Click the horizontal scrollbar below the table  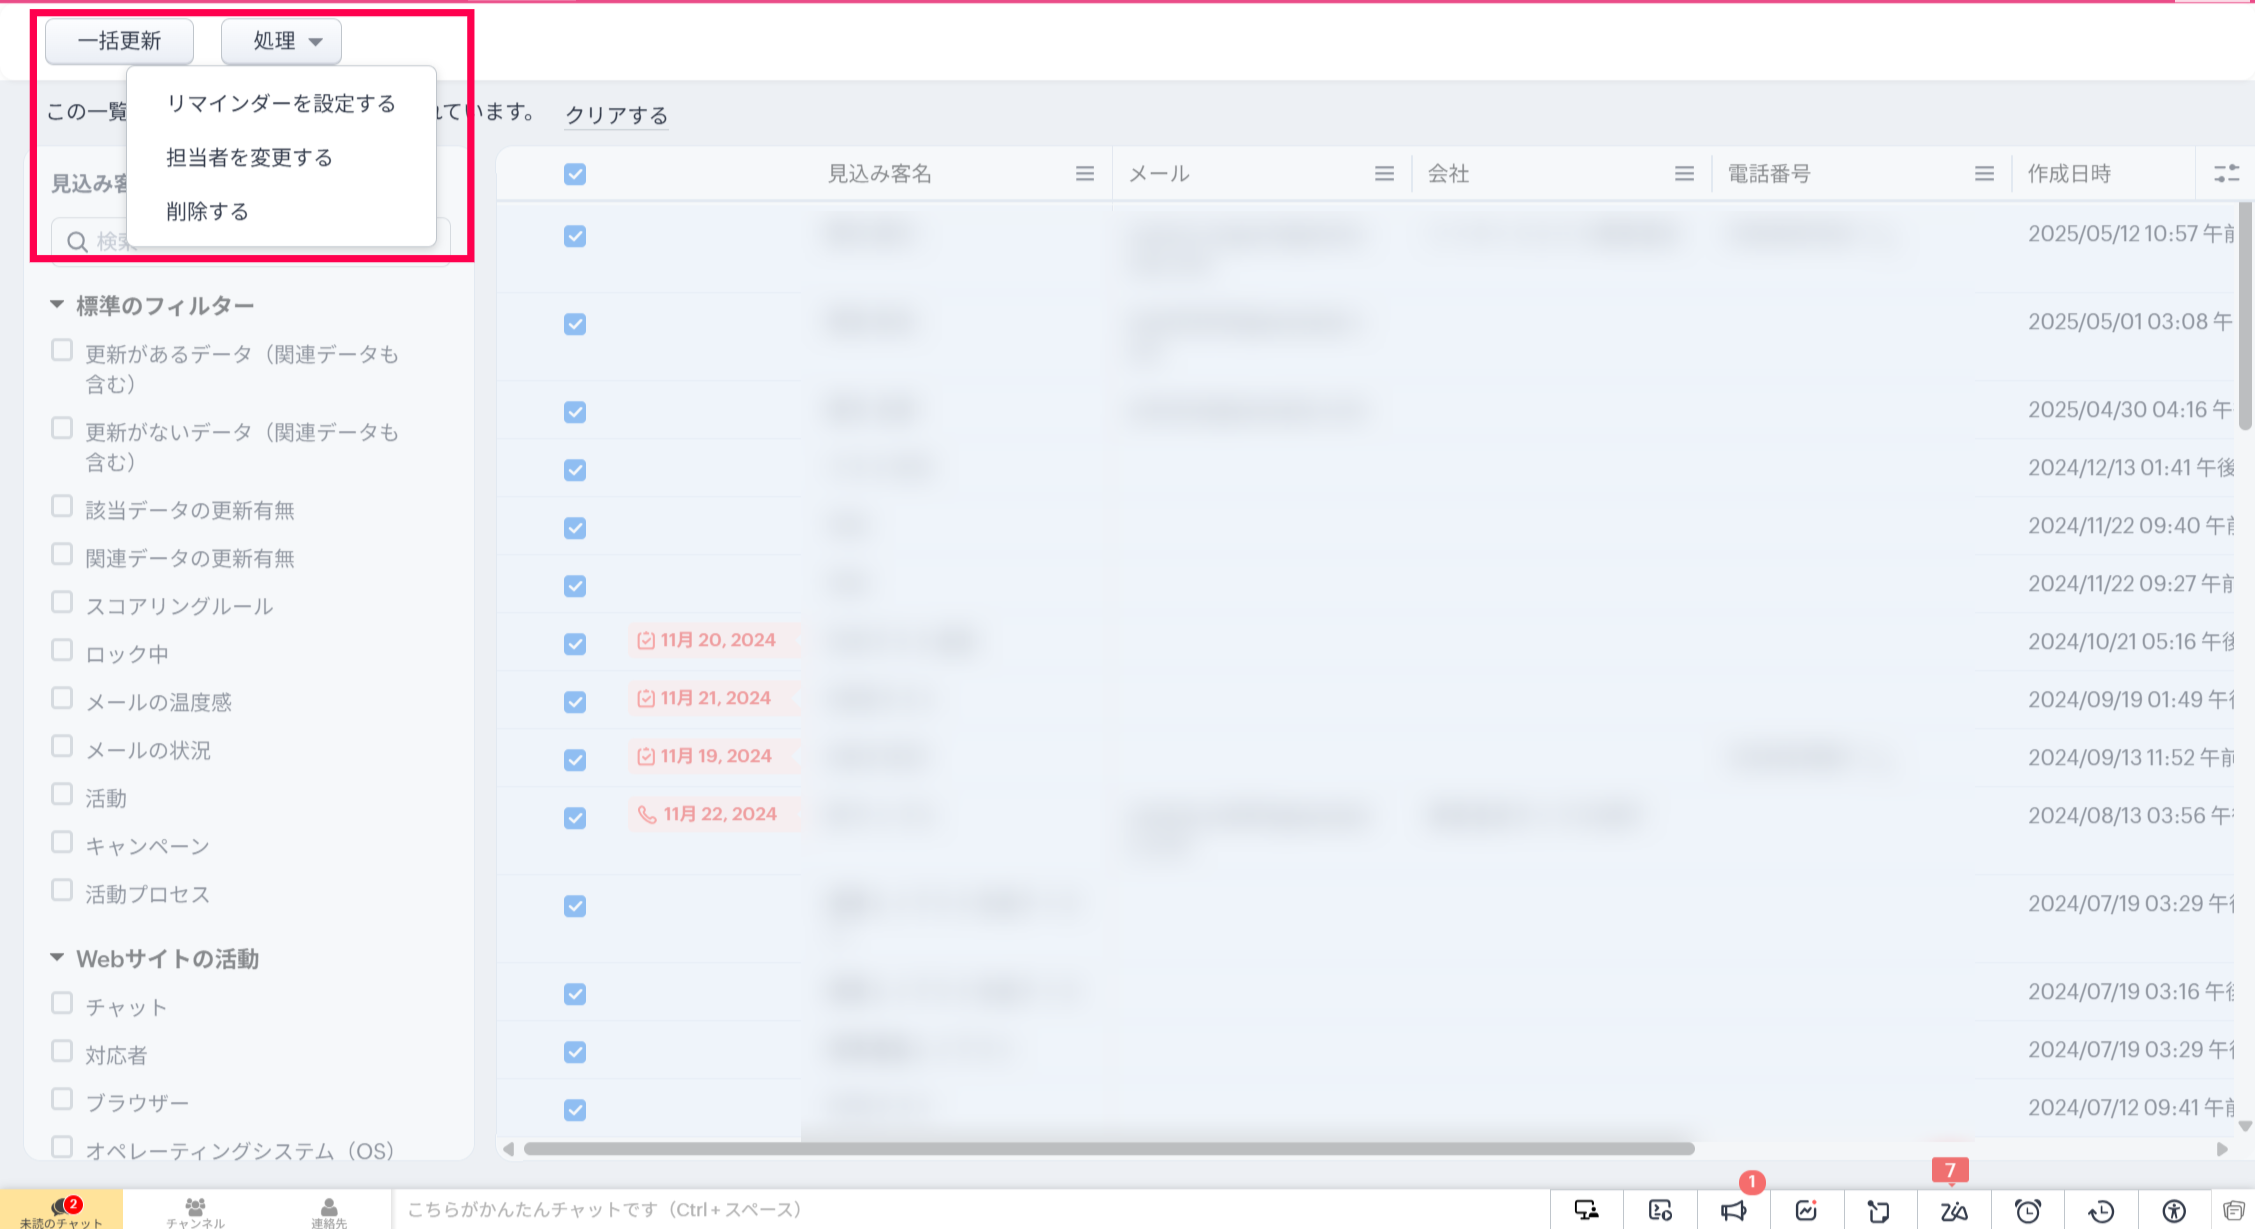click(1108, 1149)
